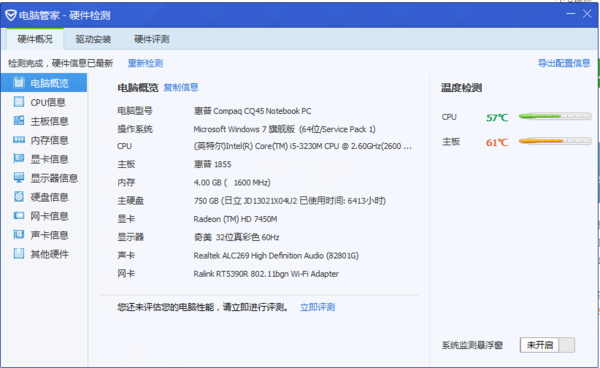Screen dimensions: 600x368
Task: Click the 导出配置信息 link
Action: (564, 63)
